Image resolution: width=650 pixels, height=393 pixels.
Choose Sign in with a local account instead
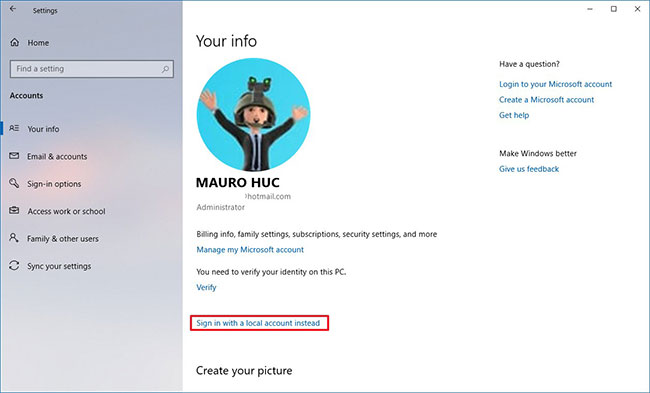258,323
